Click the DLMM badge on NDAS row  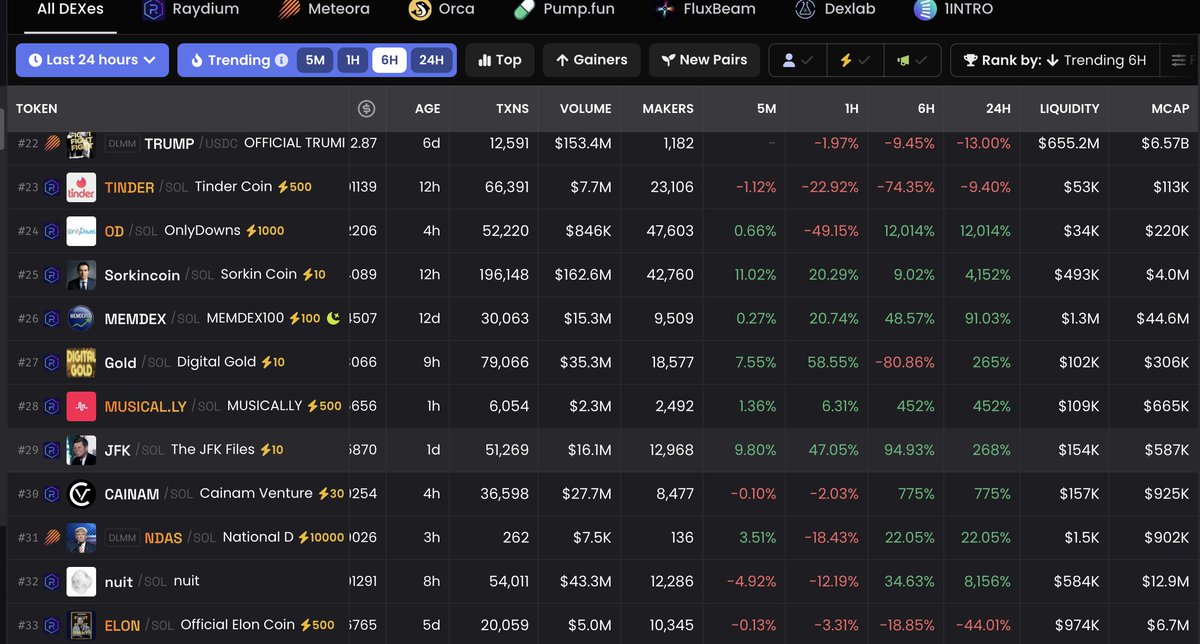pos(122,537)
